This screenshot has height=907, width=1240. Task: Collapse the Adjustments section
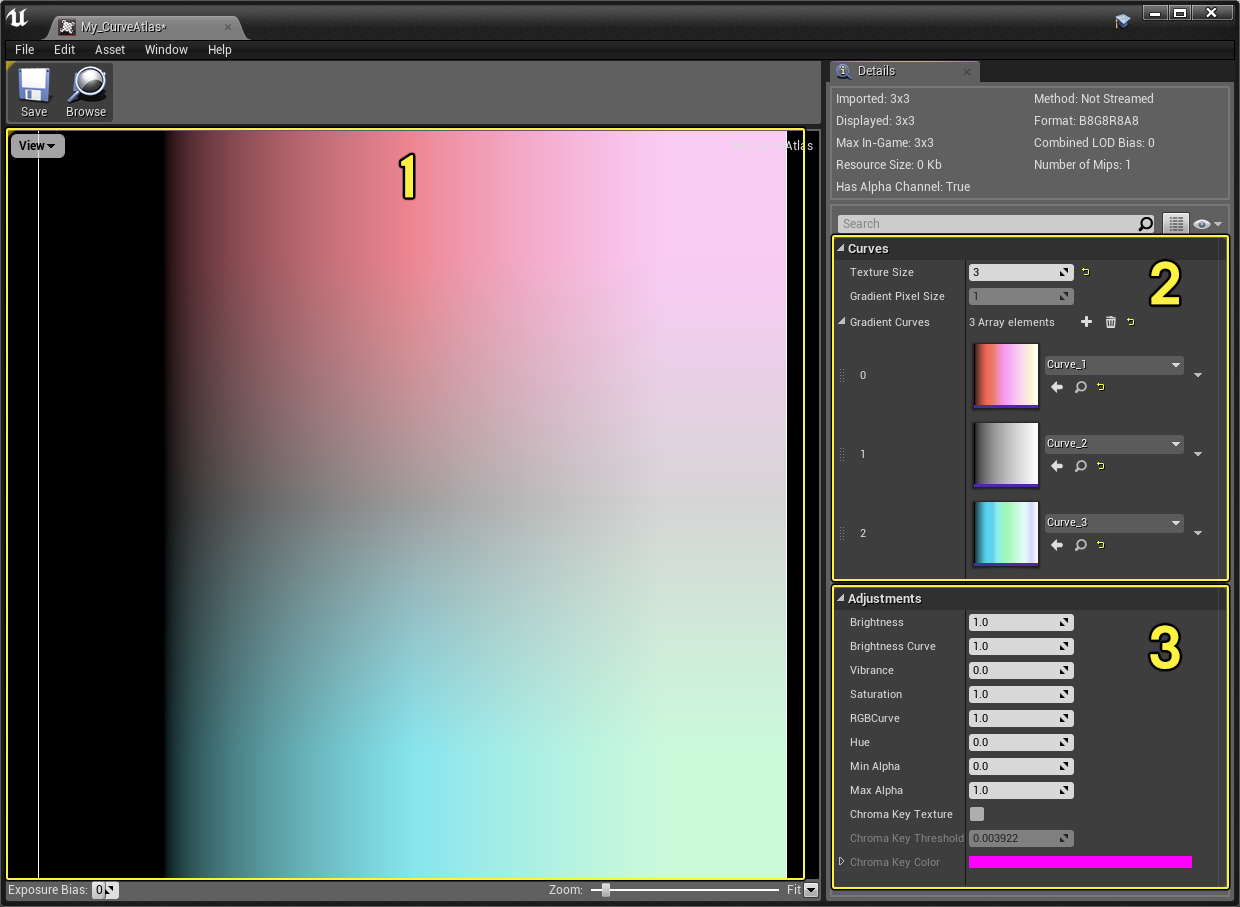click(x=841, y=598)
